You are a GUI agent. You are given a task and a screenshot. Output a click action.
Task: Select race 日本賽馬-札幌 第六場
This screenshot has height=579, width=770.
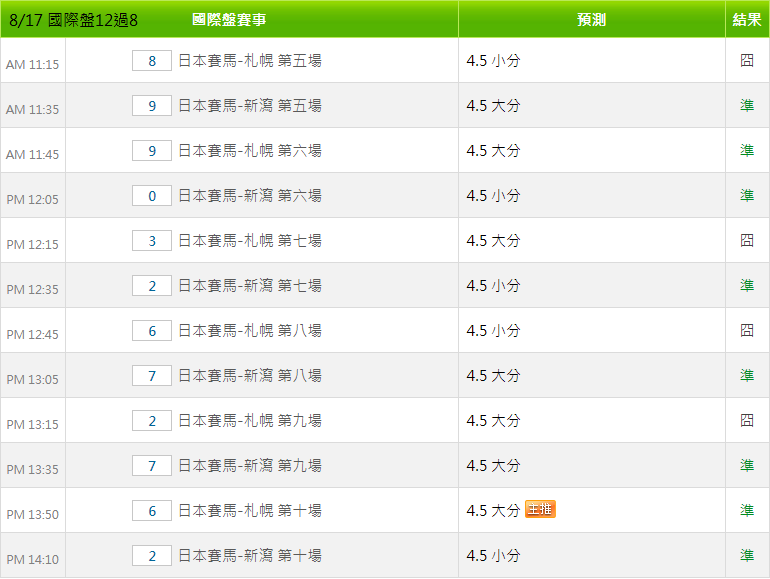(250, 151)
